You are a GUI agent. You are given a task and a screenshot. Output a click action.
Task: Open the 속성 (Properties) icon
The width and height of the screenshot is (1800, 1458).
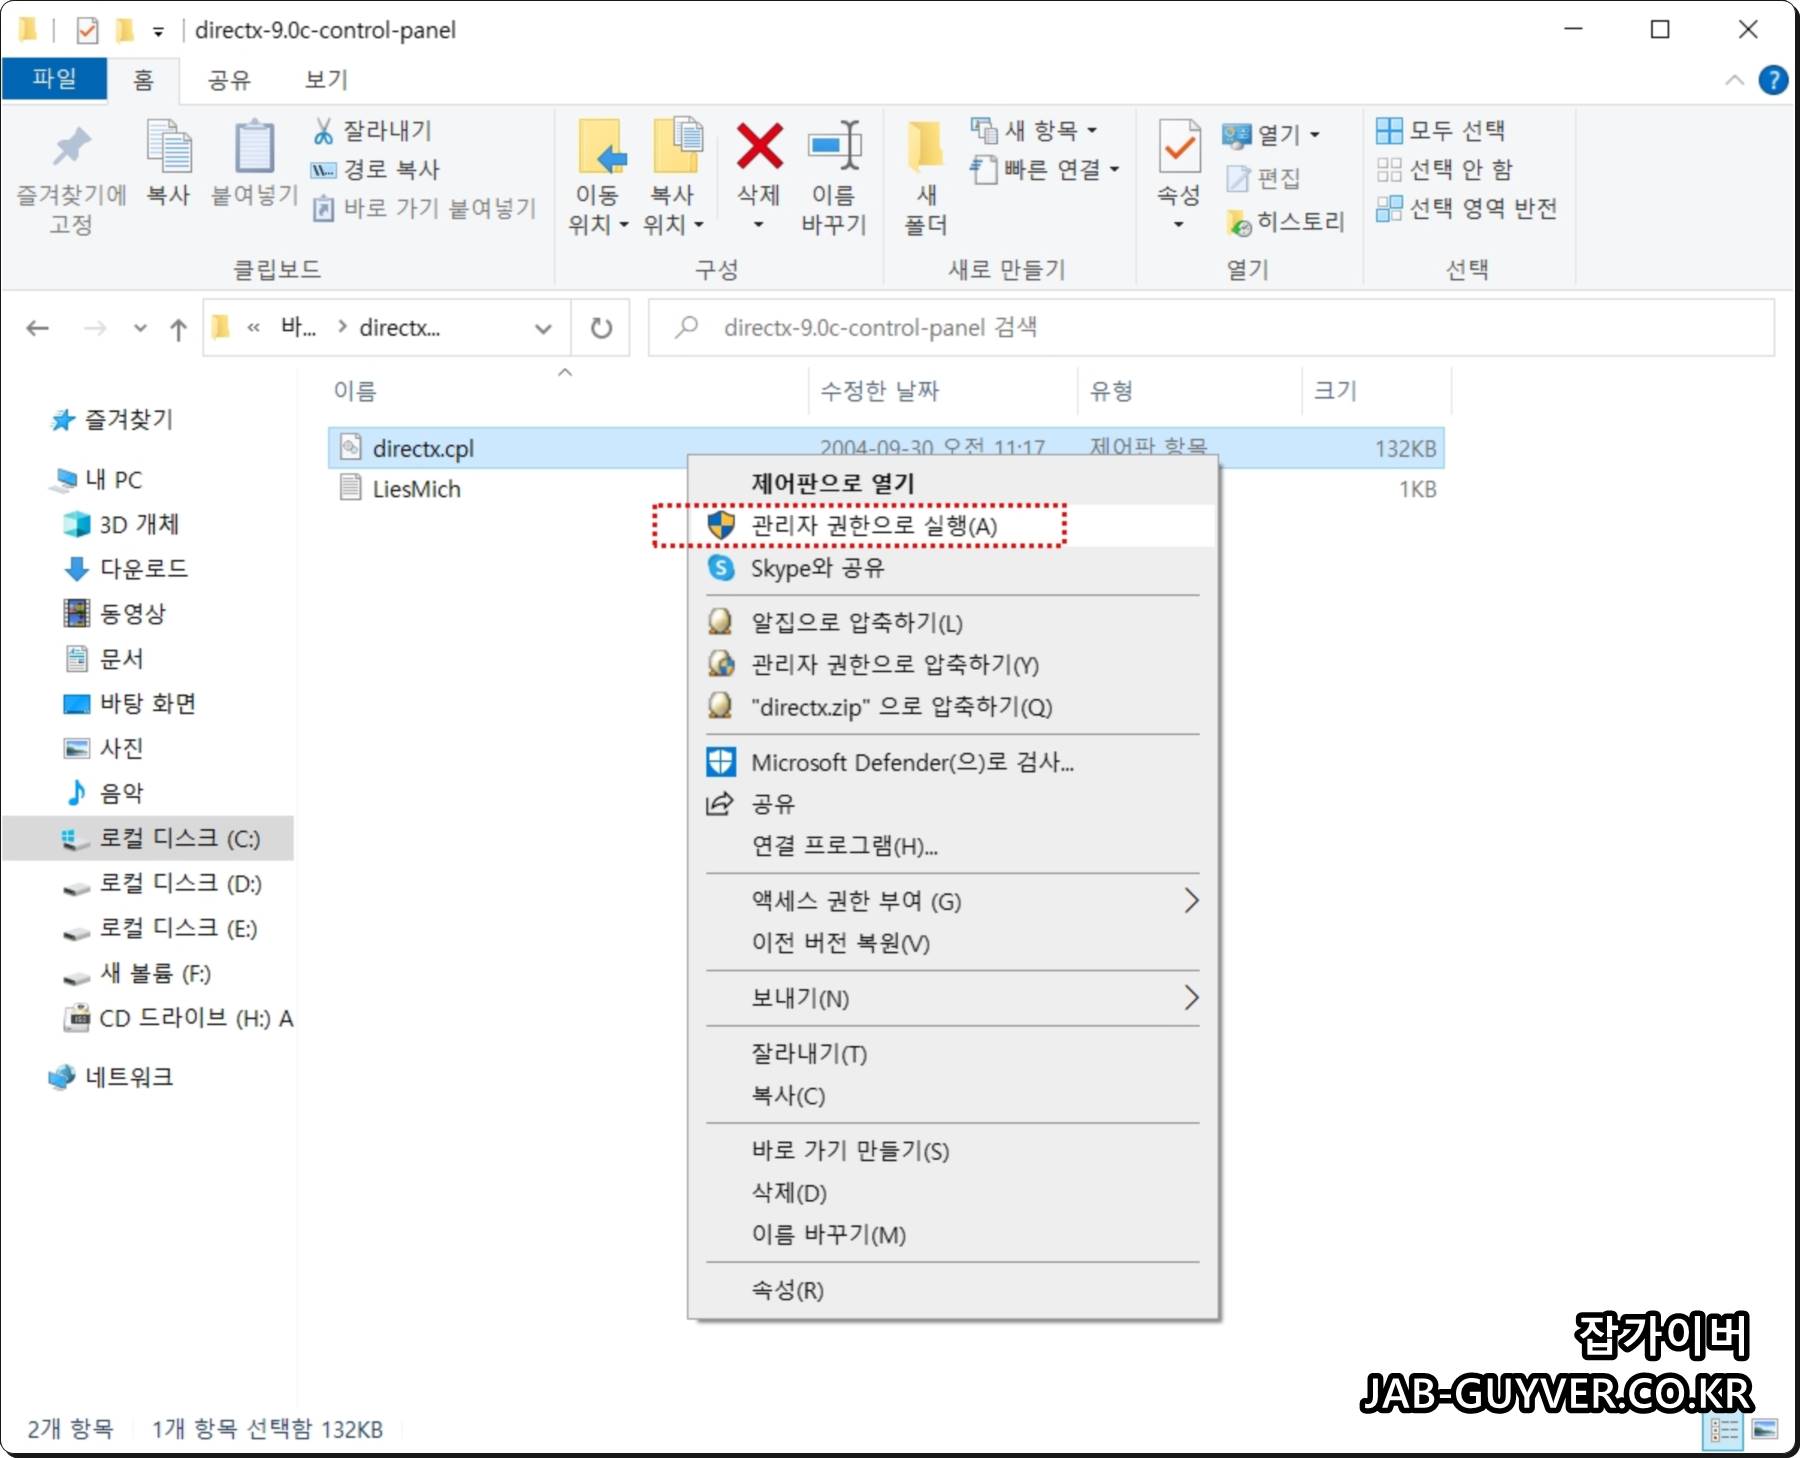point(1178,165)
